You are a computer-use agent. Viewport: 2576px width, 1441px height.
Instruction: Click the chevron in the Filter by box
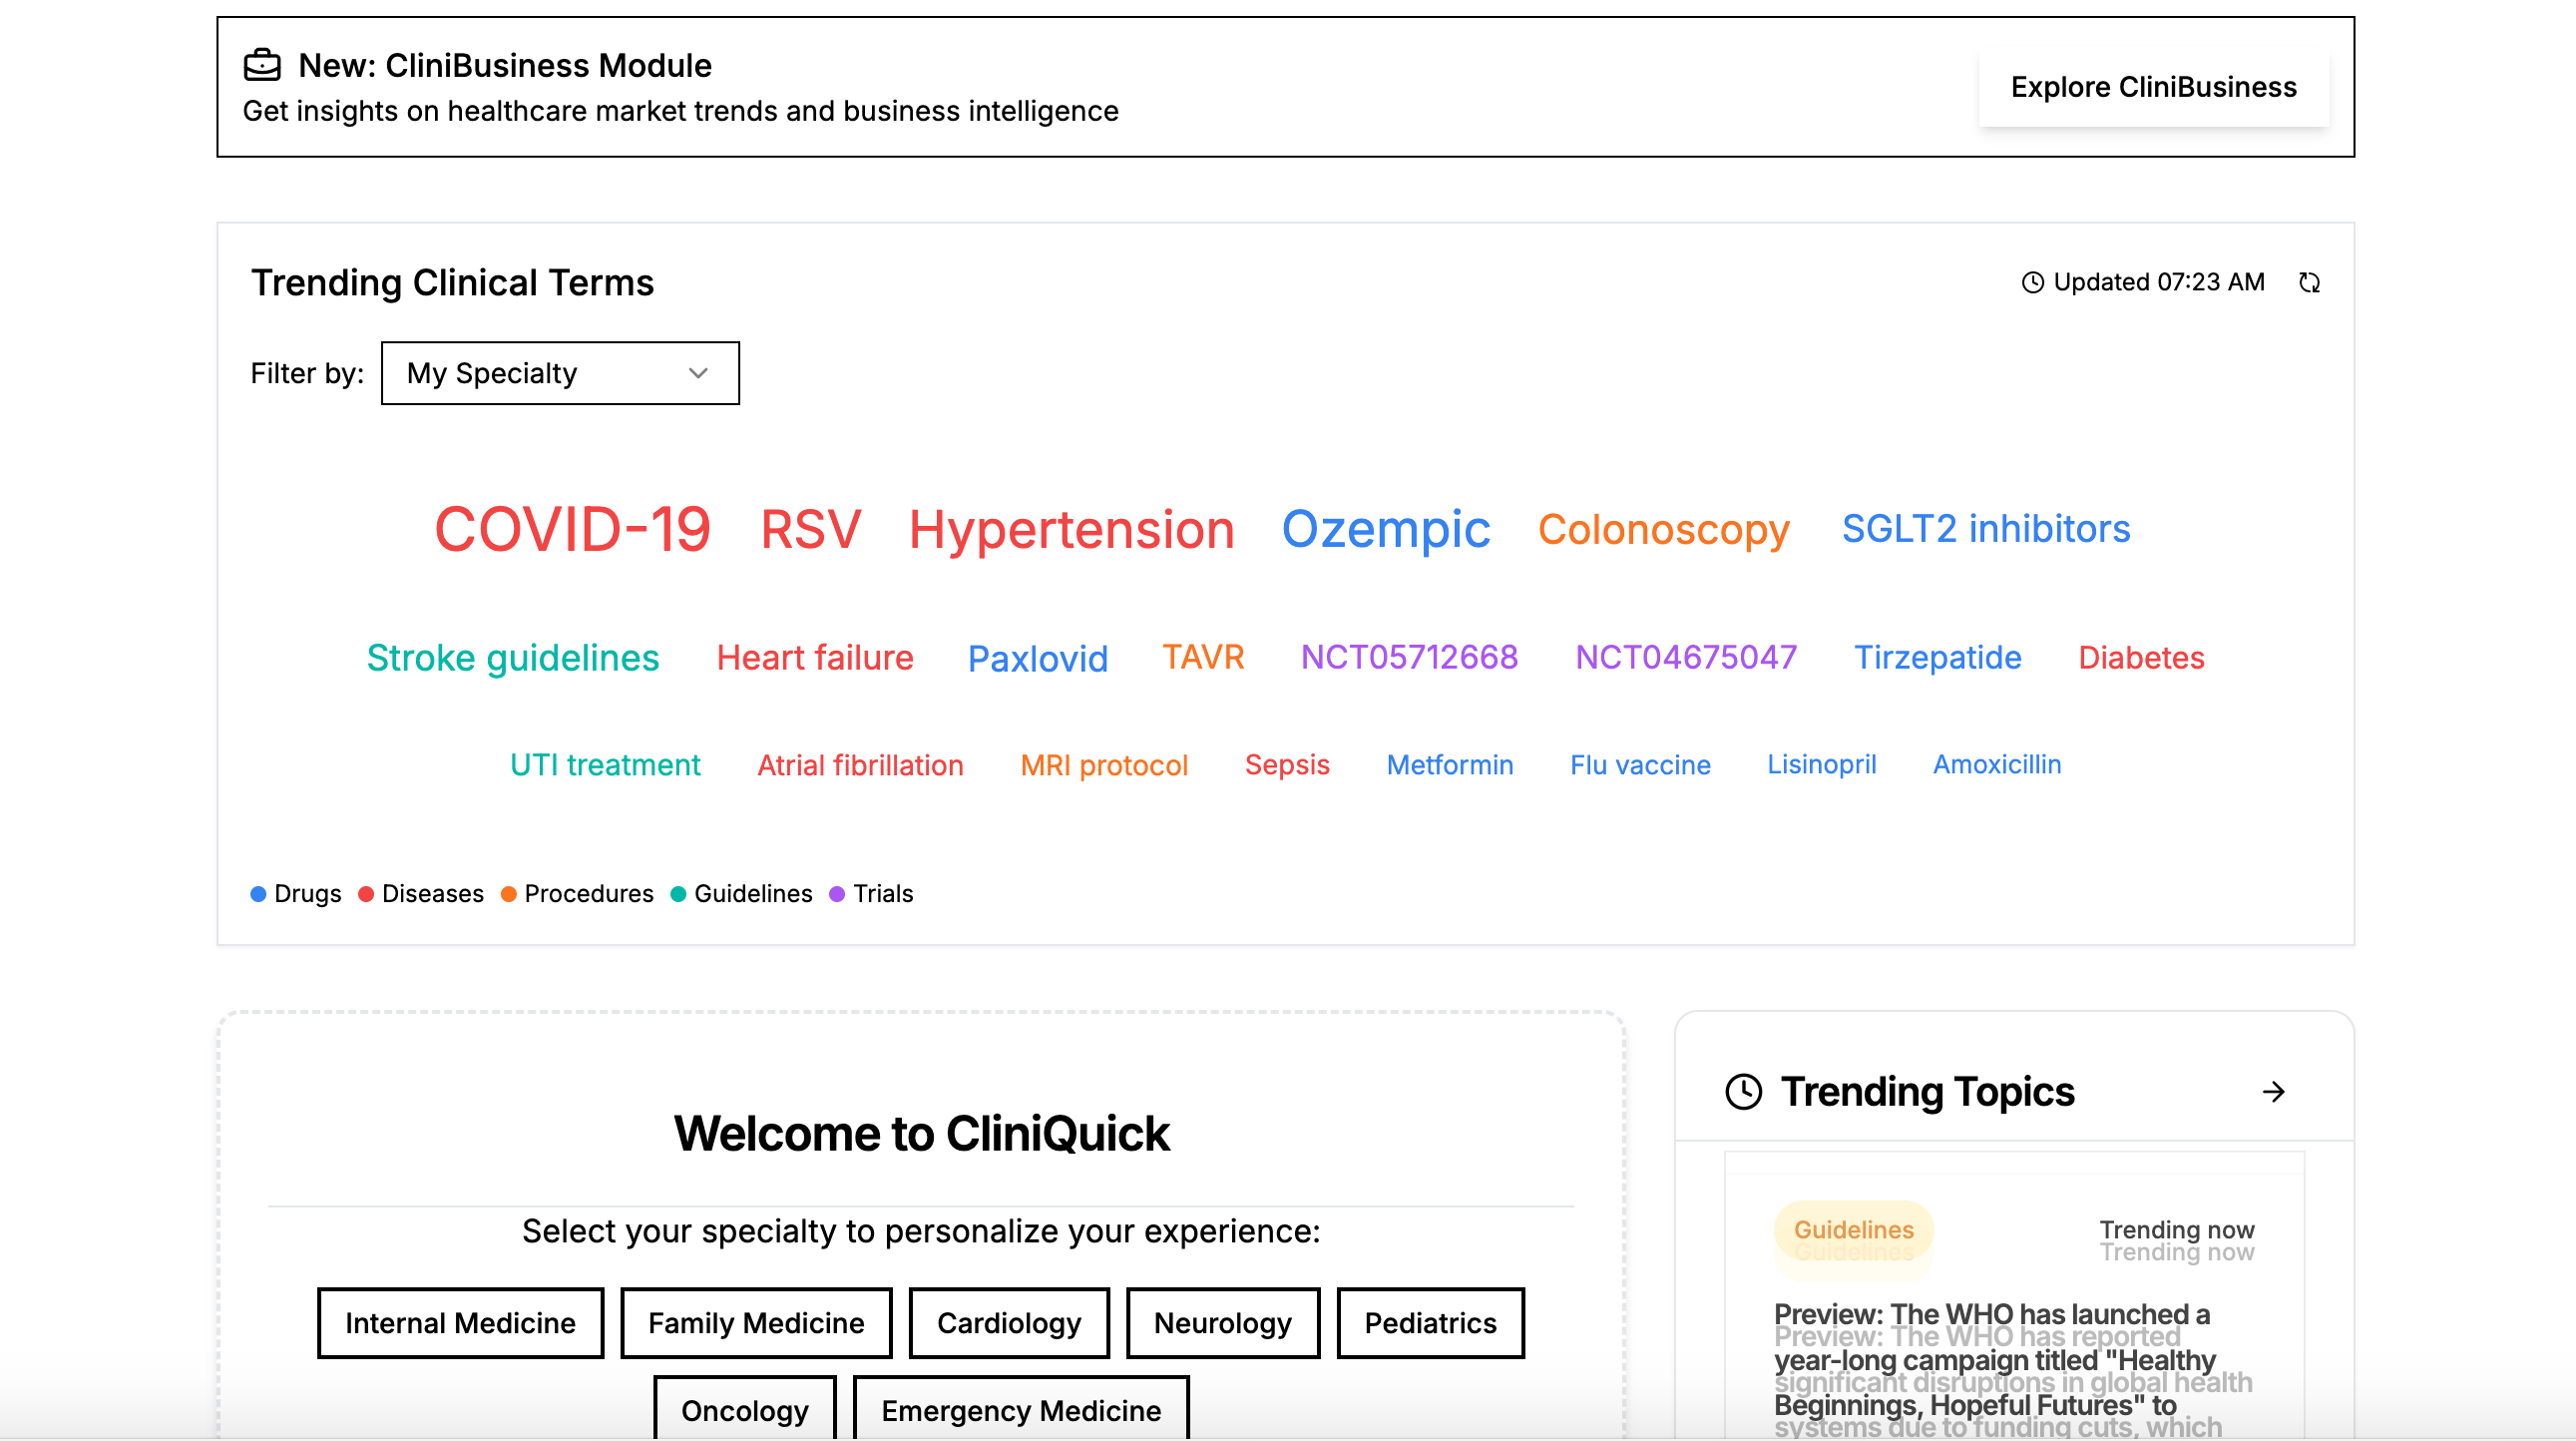coord(698,373)
